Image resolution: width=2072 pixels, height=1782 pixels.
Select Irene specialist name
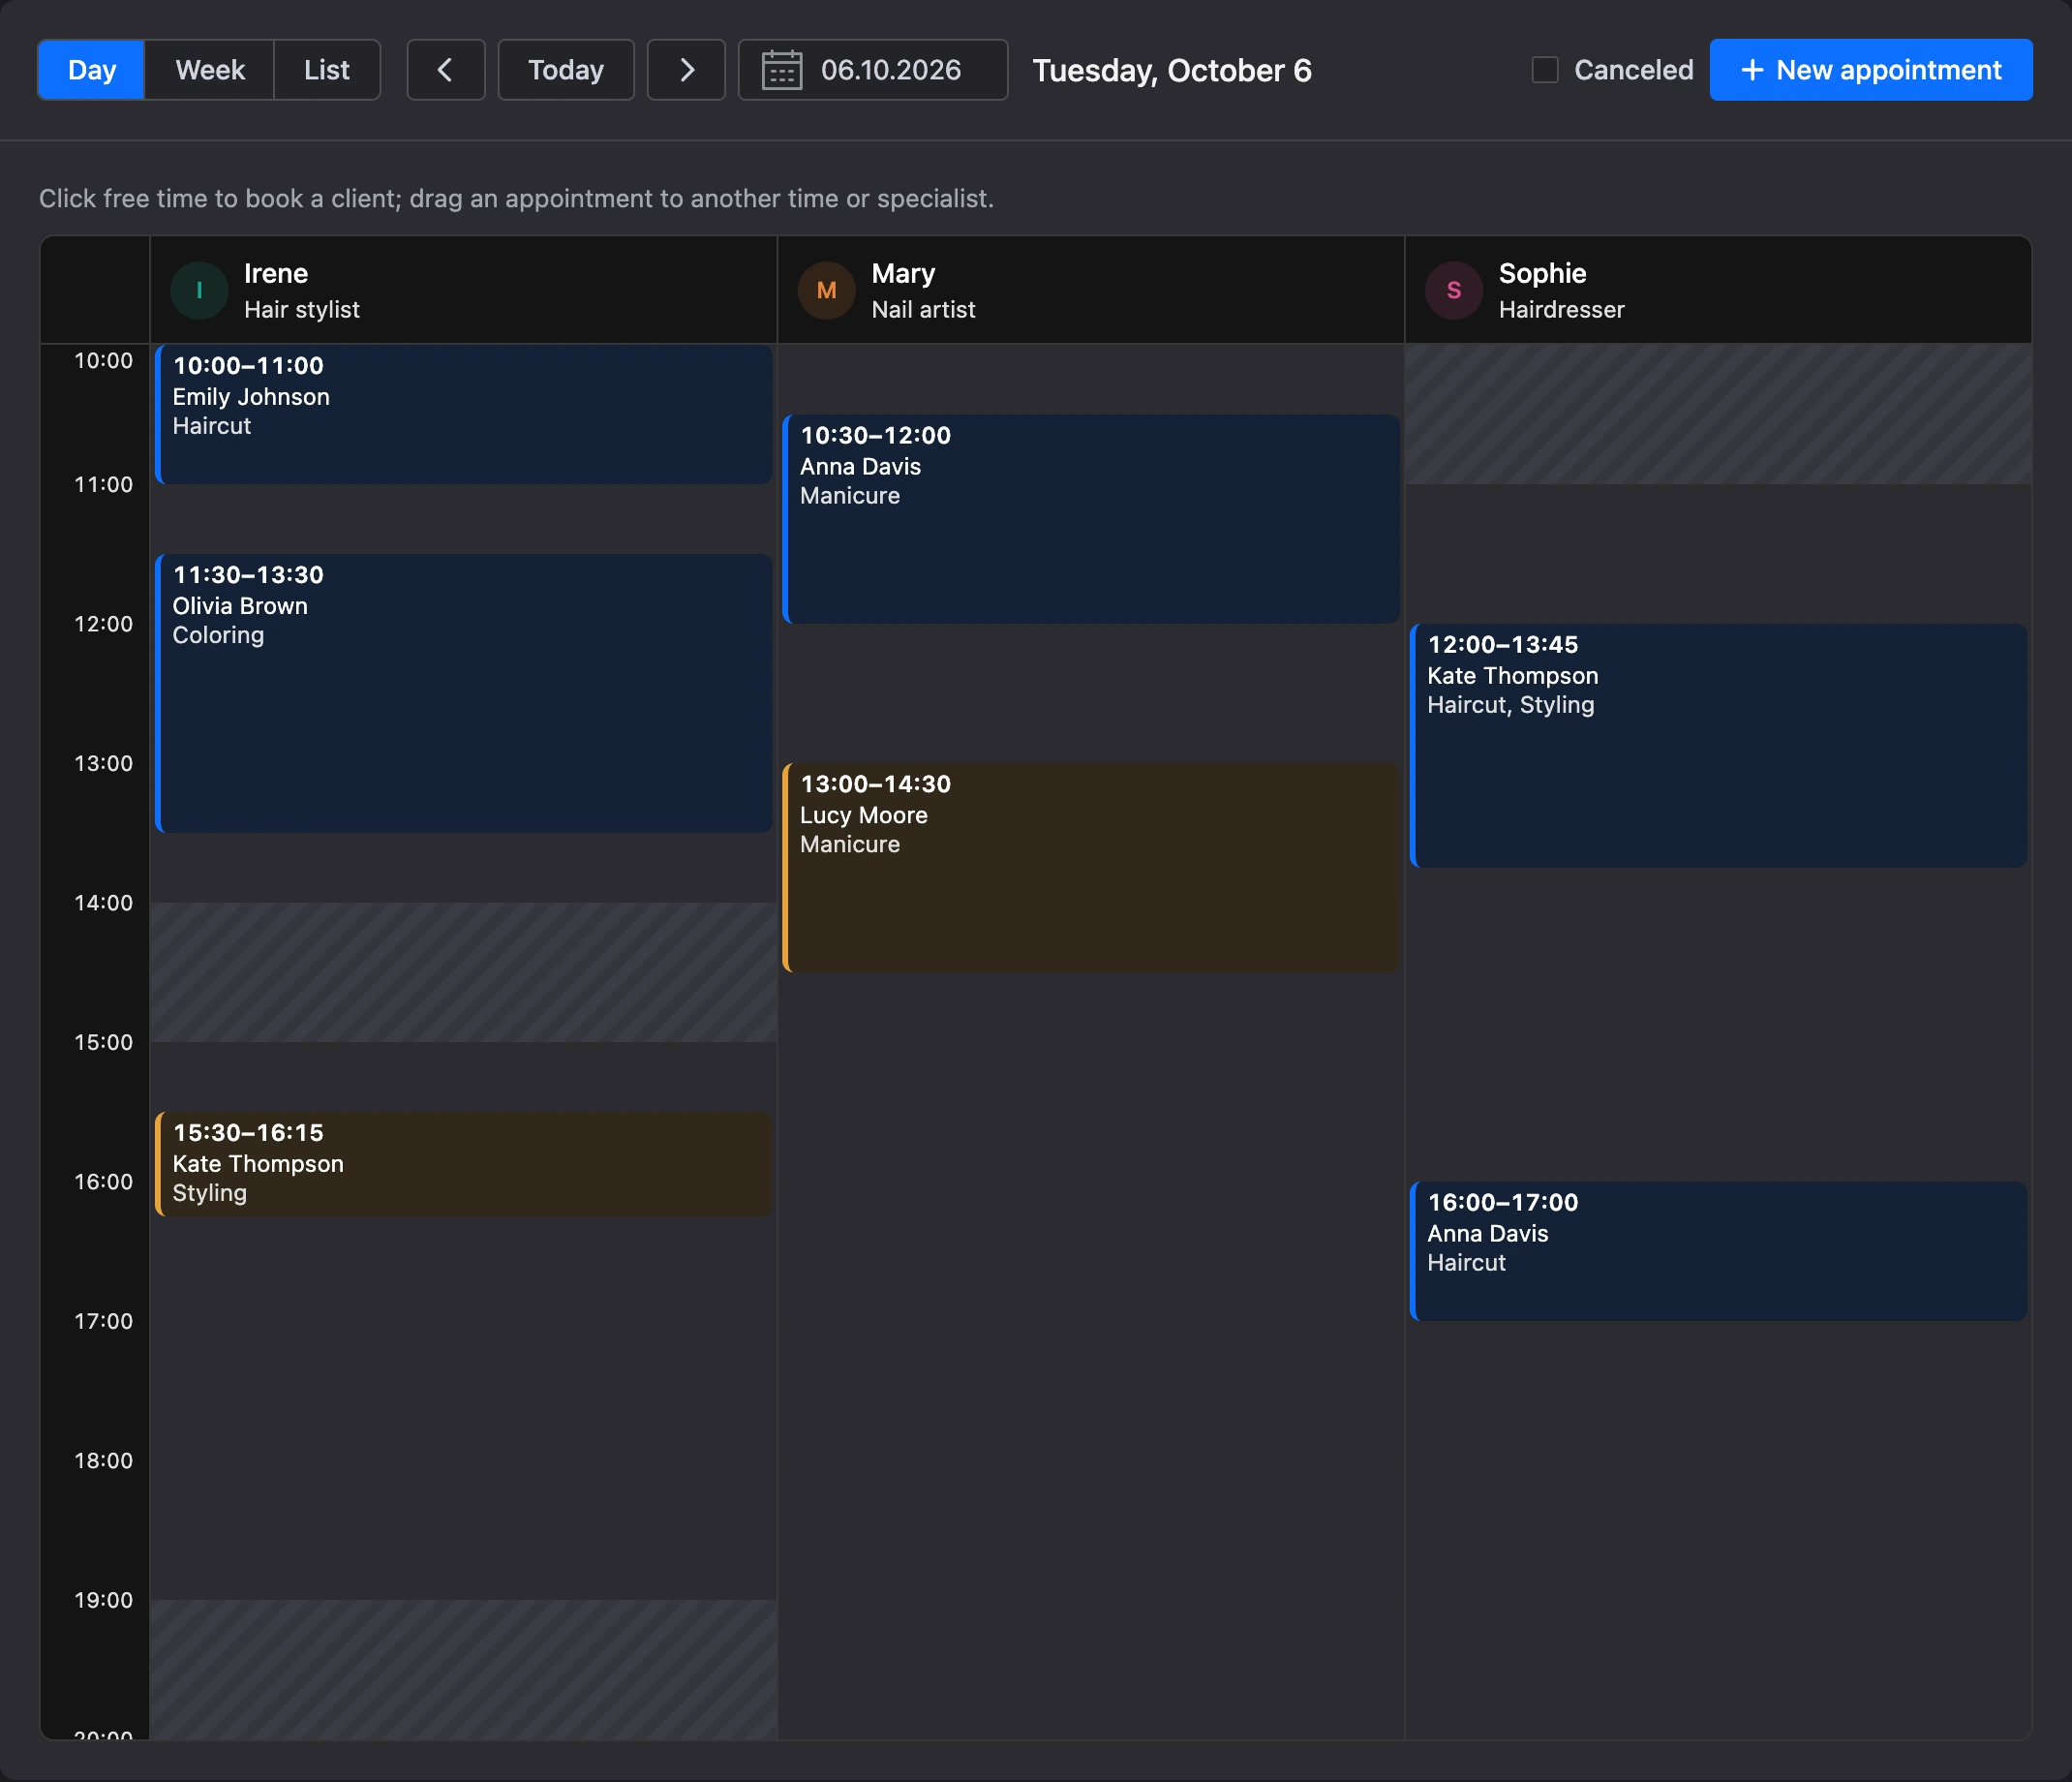[x=276, y=273]
